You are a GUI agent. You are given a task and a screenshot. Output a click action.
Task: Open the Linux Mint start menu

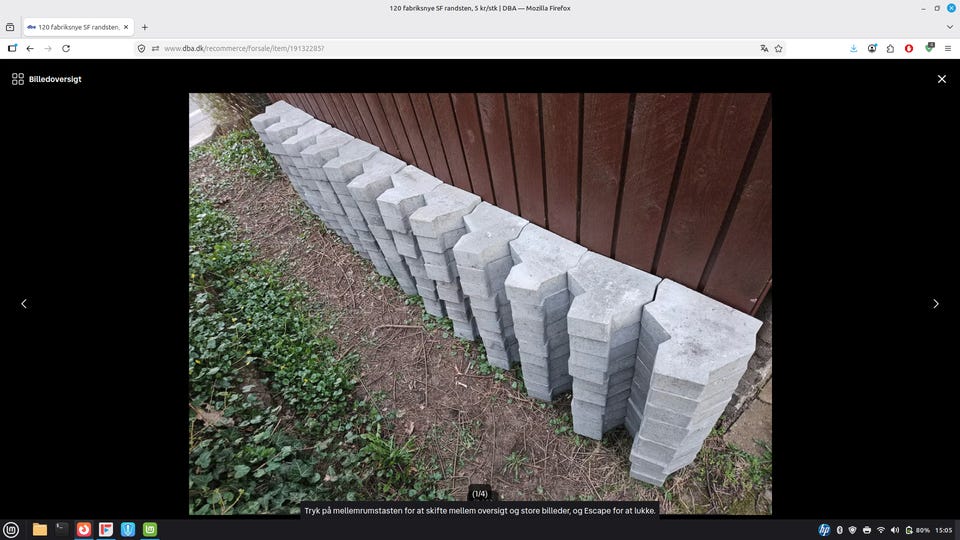coord(11,529)
